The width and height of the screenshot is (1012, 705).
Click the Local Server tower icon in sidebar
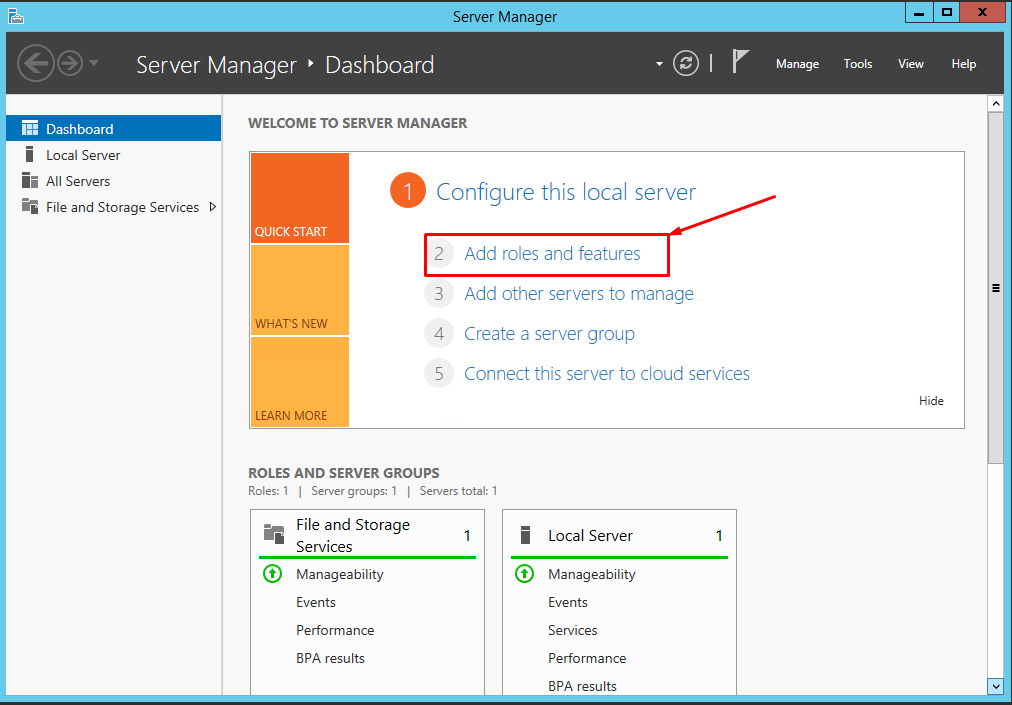[x=29, y=154]
